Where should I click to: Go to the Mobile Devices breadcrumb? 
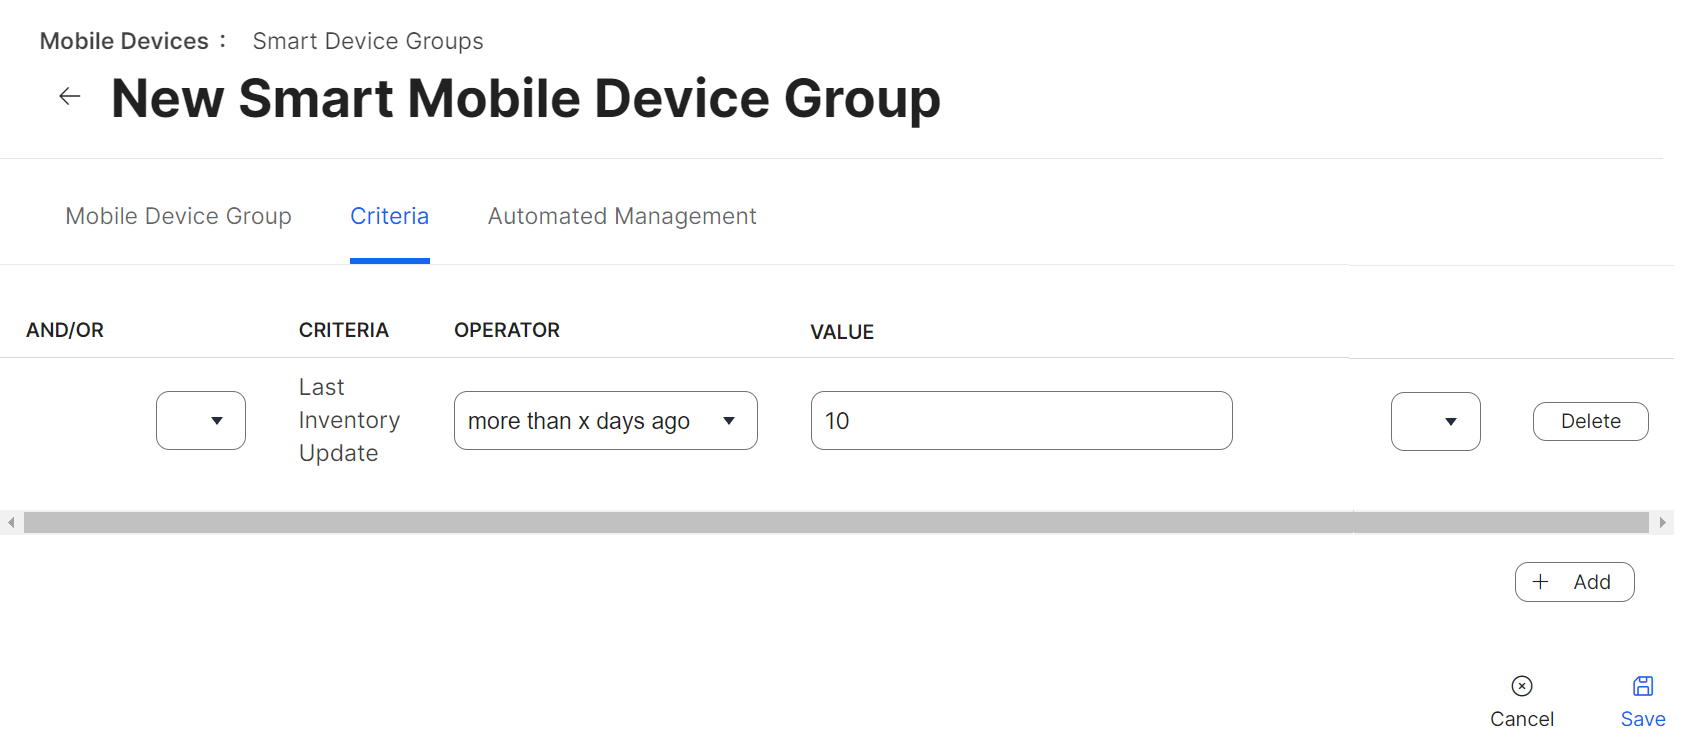[x=124, y=41]
